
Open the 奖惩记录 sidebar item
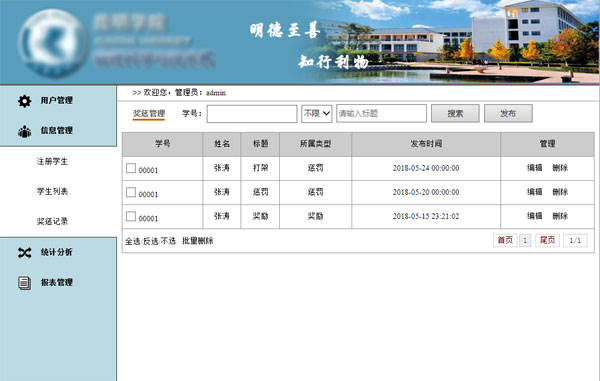pyautogui.click(x=52, y=221)
